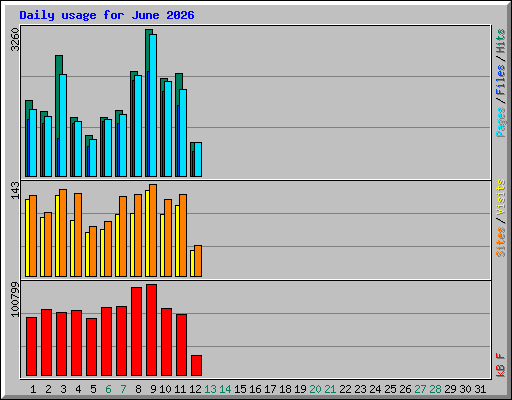Click the 100799 y-axis label of KB chart
The height and width of the screenshot is (400, 512).
coord(15,299)
